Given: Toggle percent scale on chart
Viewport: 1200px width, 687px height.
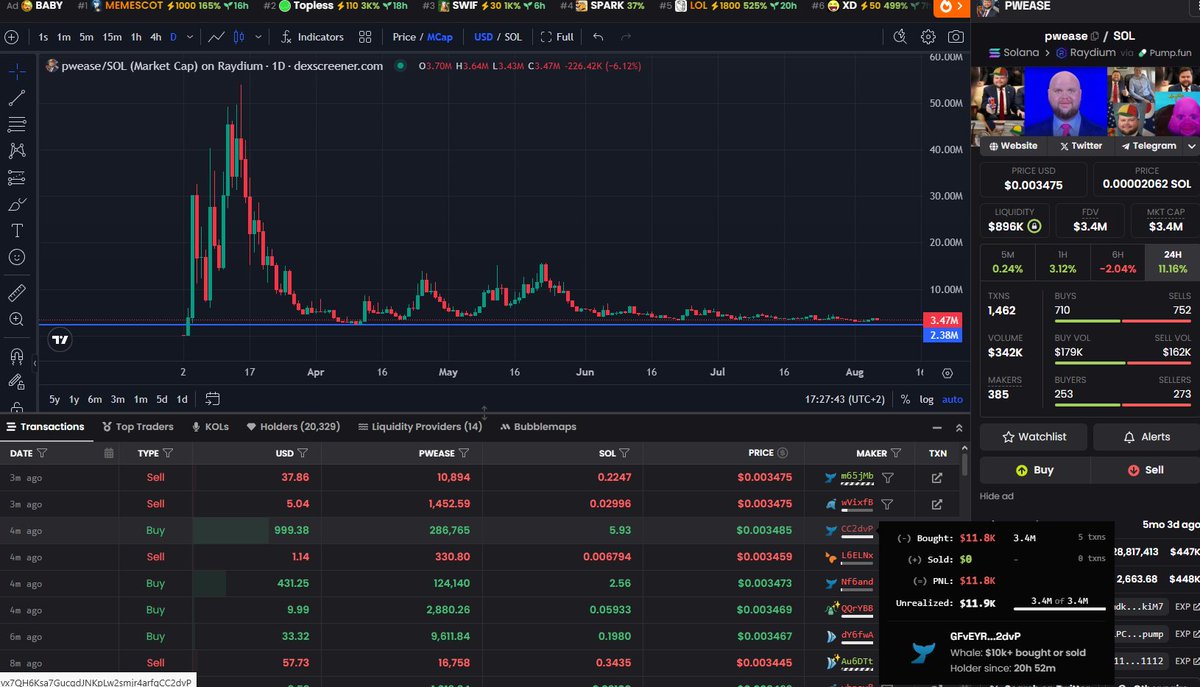Looking at the screenshot, I should (905, 399).
